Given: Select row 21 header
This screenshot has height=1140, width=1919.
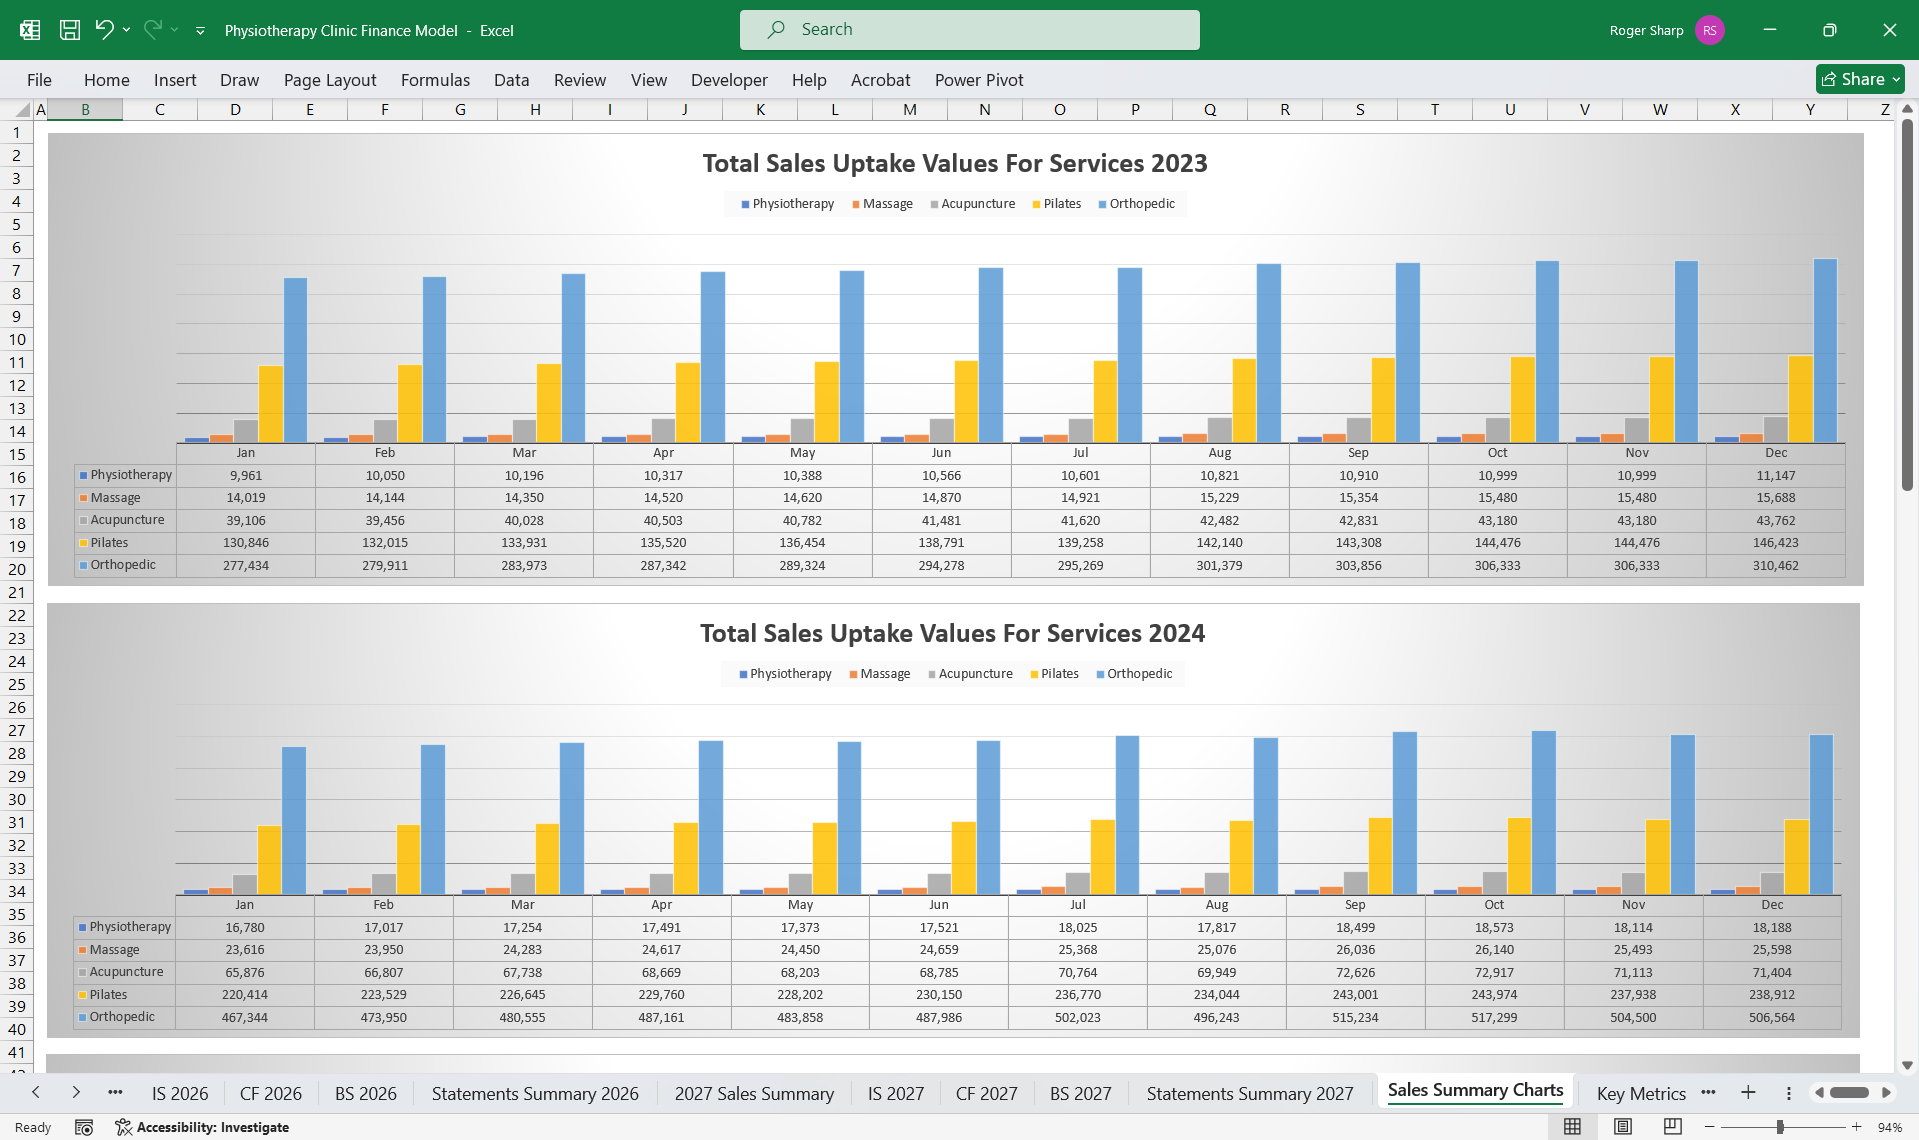Looking at the screenshot, I should pyautogui.click(x=16, y=592).
